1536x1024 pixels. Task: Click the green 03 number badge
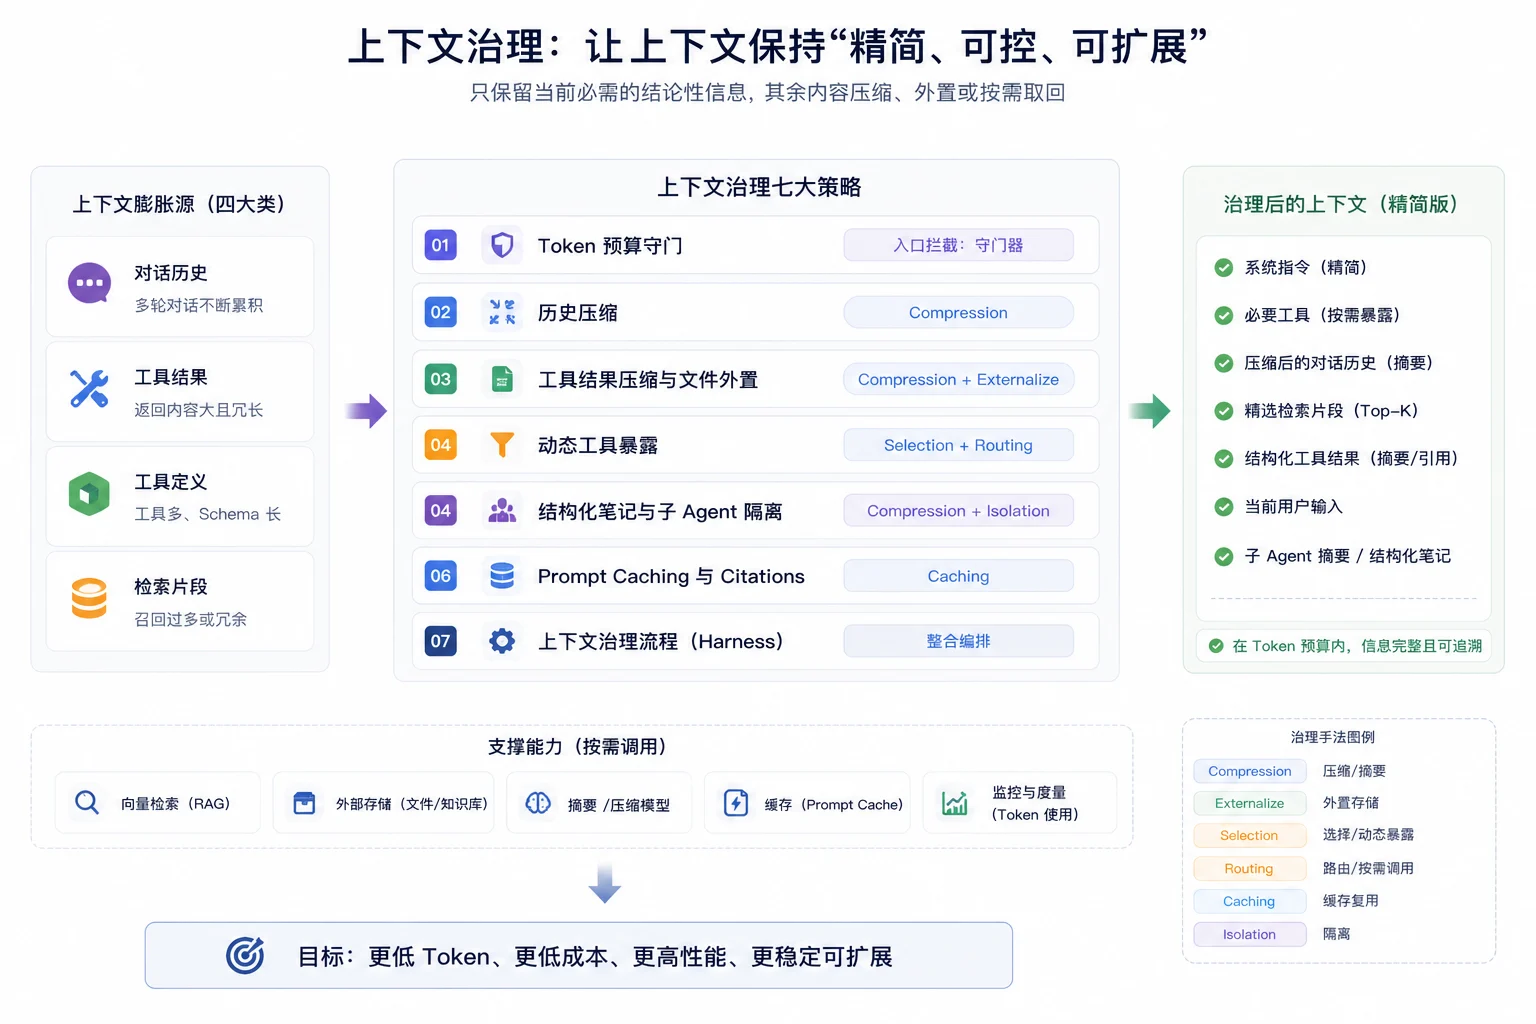[x=440, y=379]
